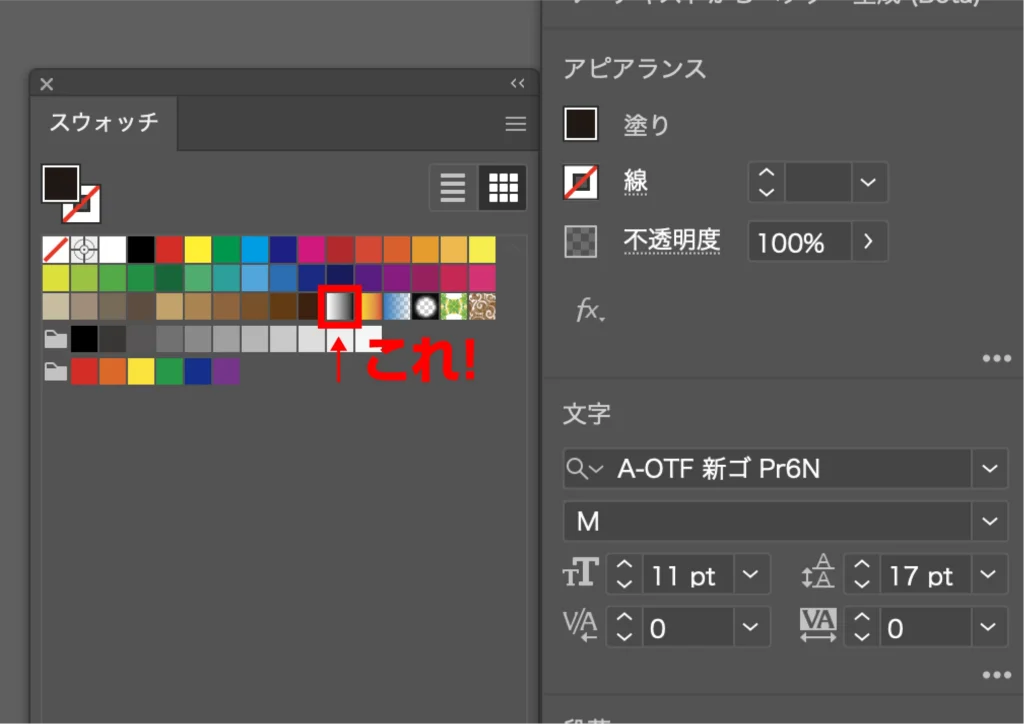Open the font weight M dropdown
The image size is (1024, 724).
(x=990, y=520)
